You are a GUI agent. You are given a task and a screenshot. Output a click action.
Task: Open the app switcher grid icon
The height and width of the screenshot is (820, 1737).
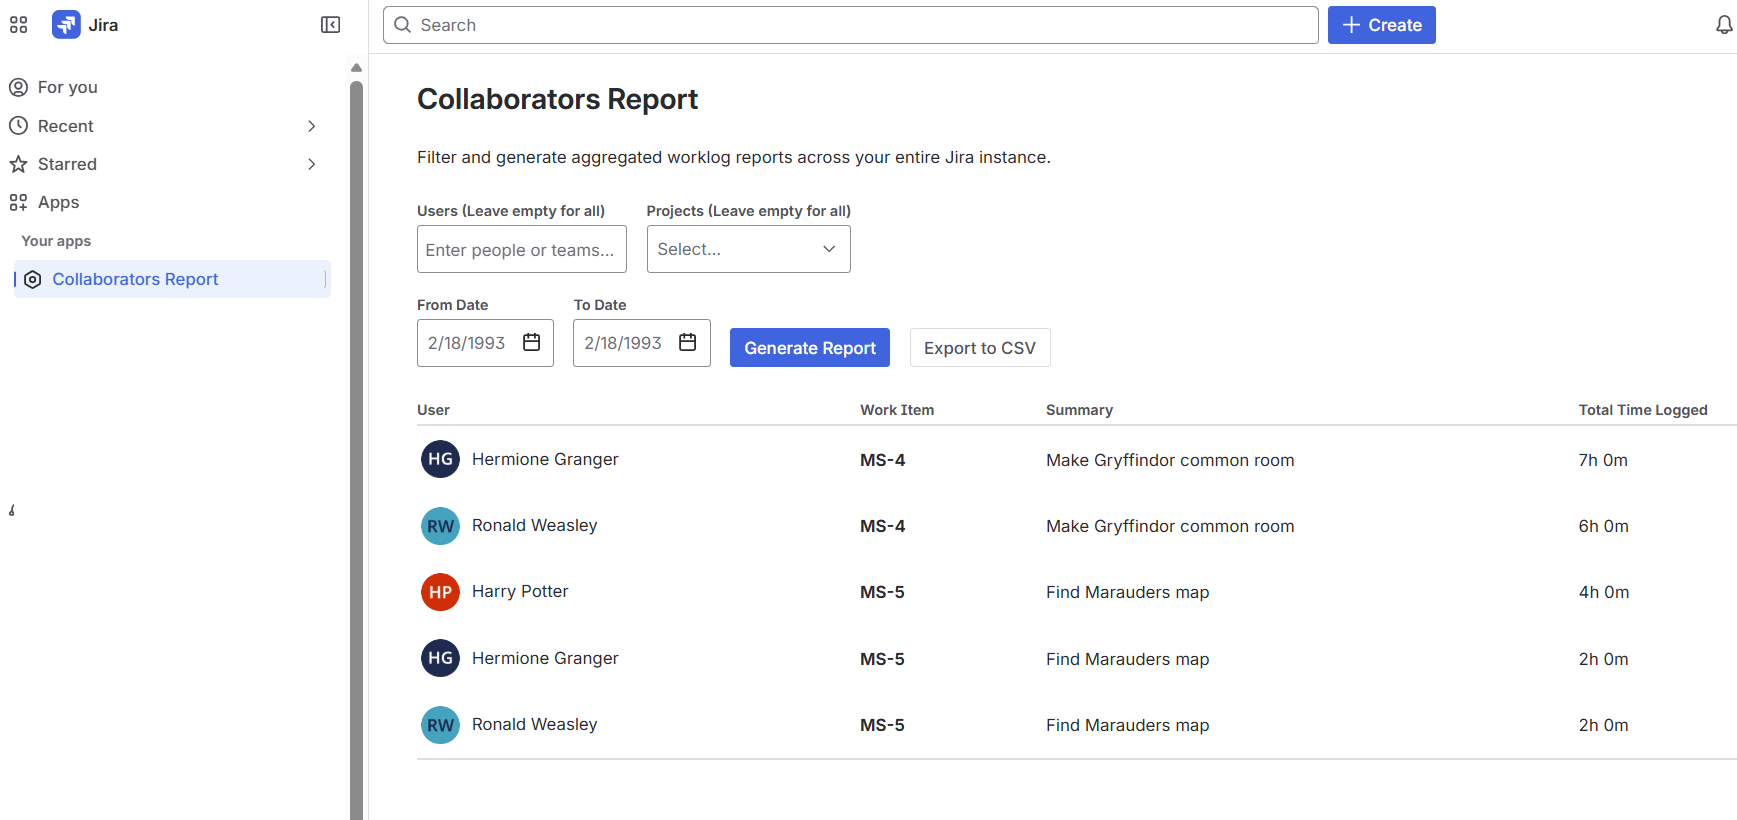click(18, 25)
